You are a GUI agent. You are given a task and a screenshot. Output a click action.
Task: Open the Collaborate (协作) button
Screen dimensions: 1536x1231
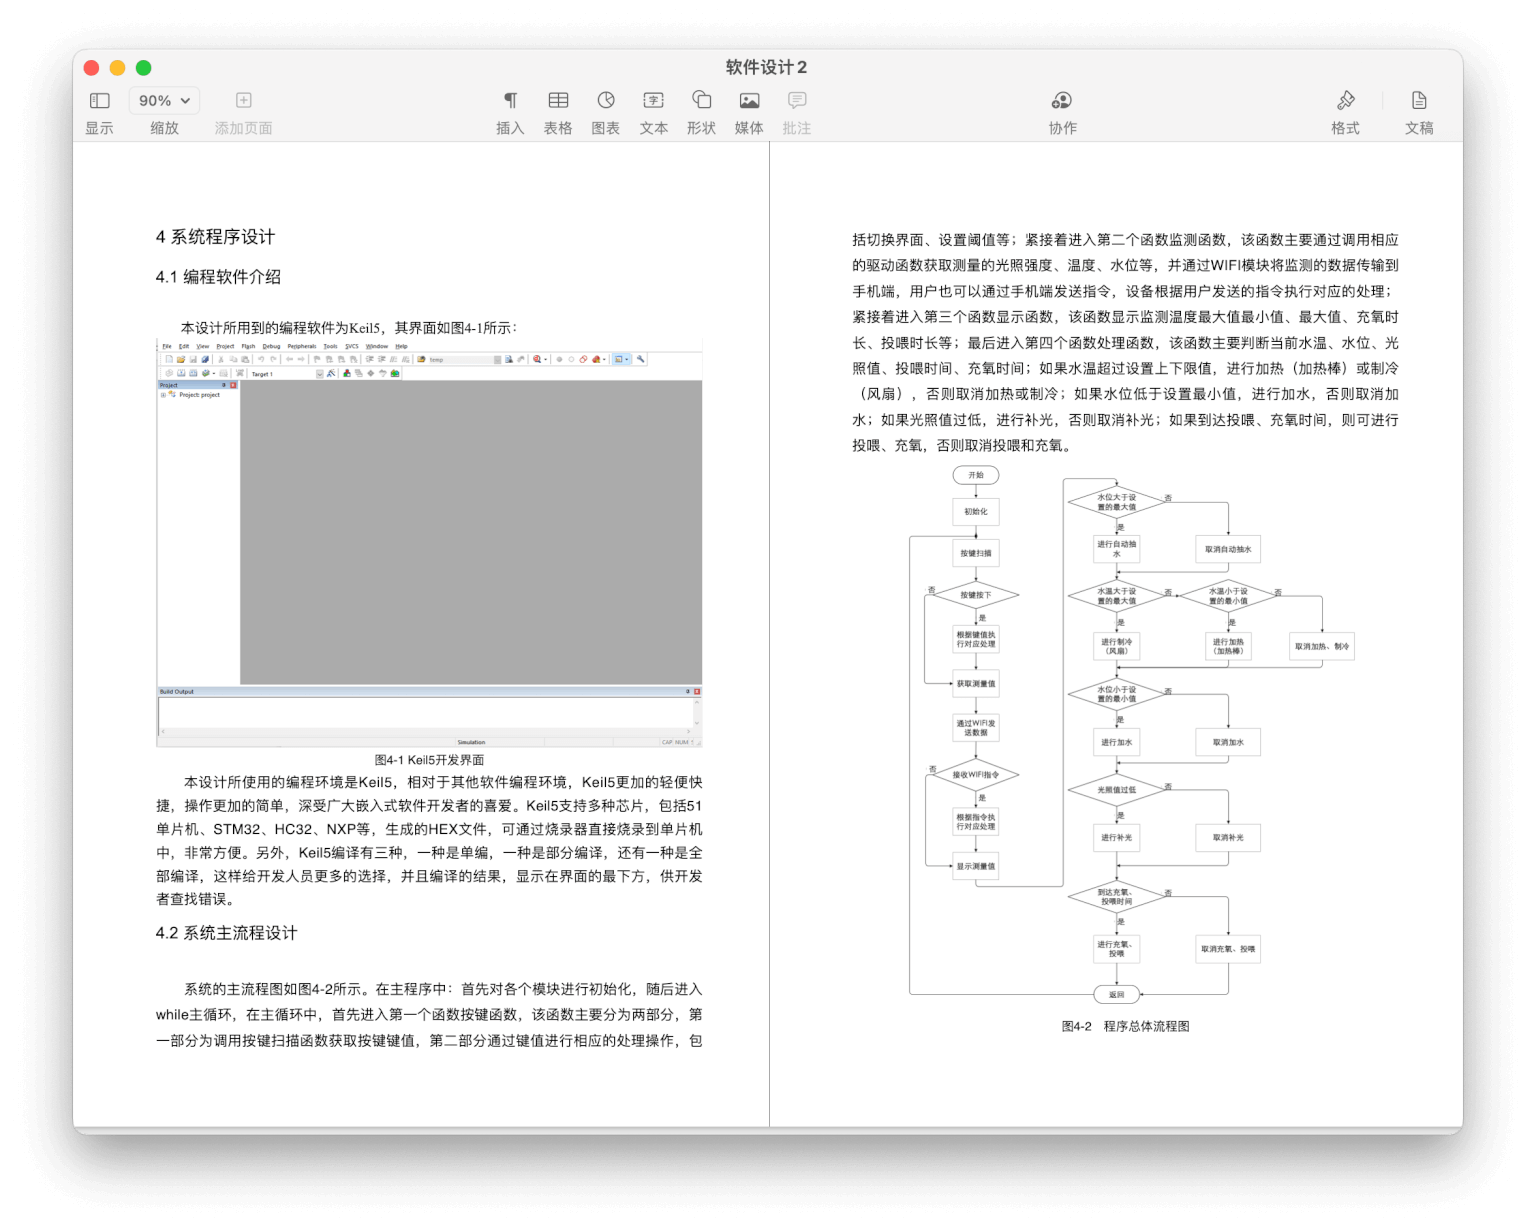[1062, 100]
